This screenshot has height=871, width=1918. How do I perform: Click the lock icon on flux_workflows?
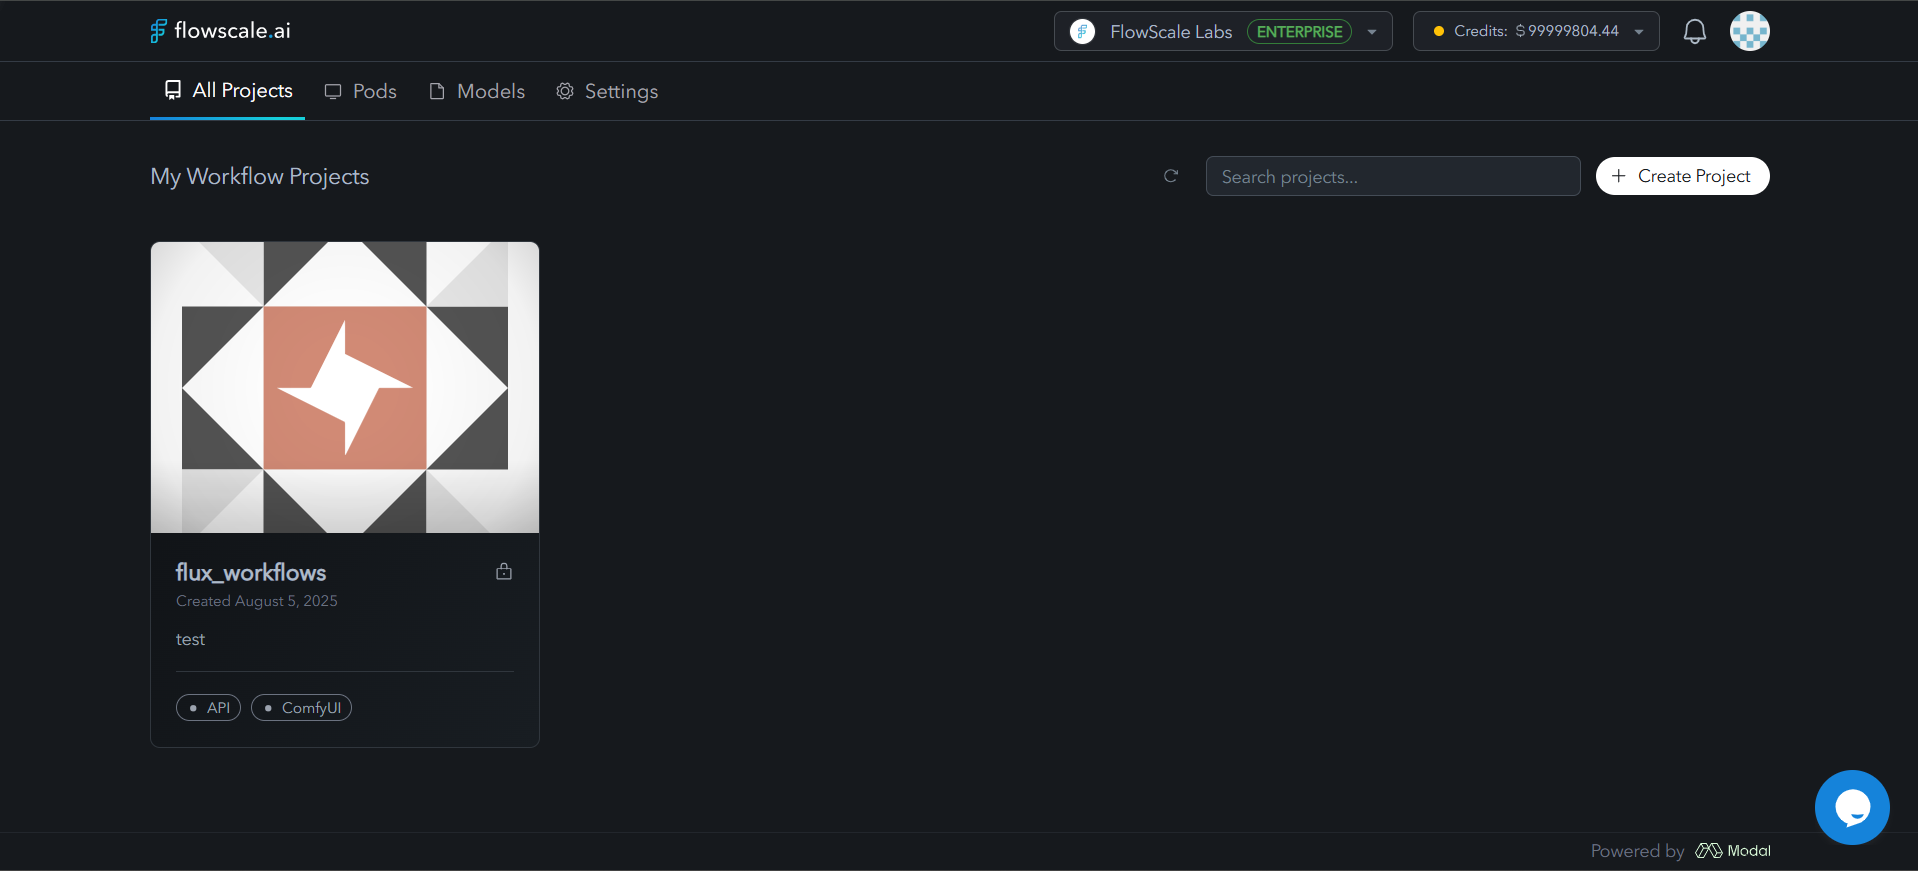click(x=504, y=571)
